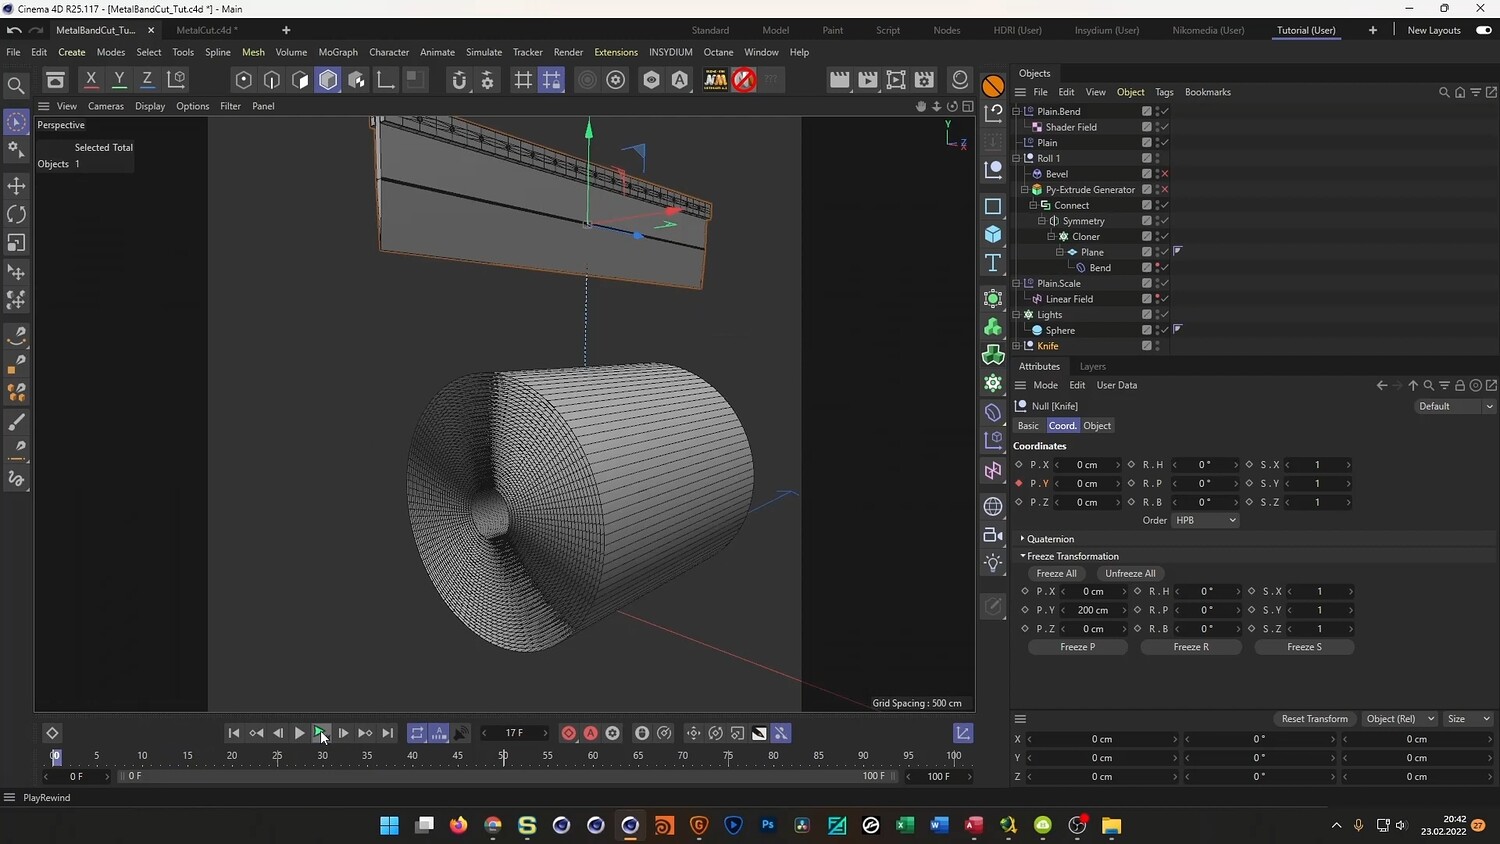Select the Move tool in left toolbar
This screenshot has width=1500, height=844.
coord(16,186)
